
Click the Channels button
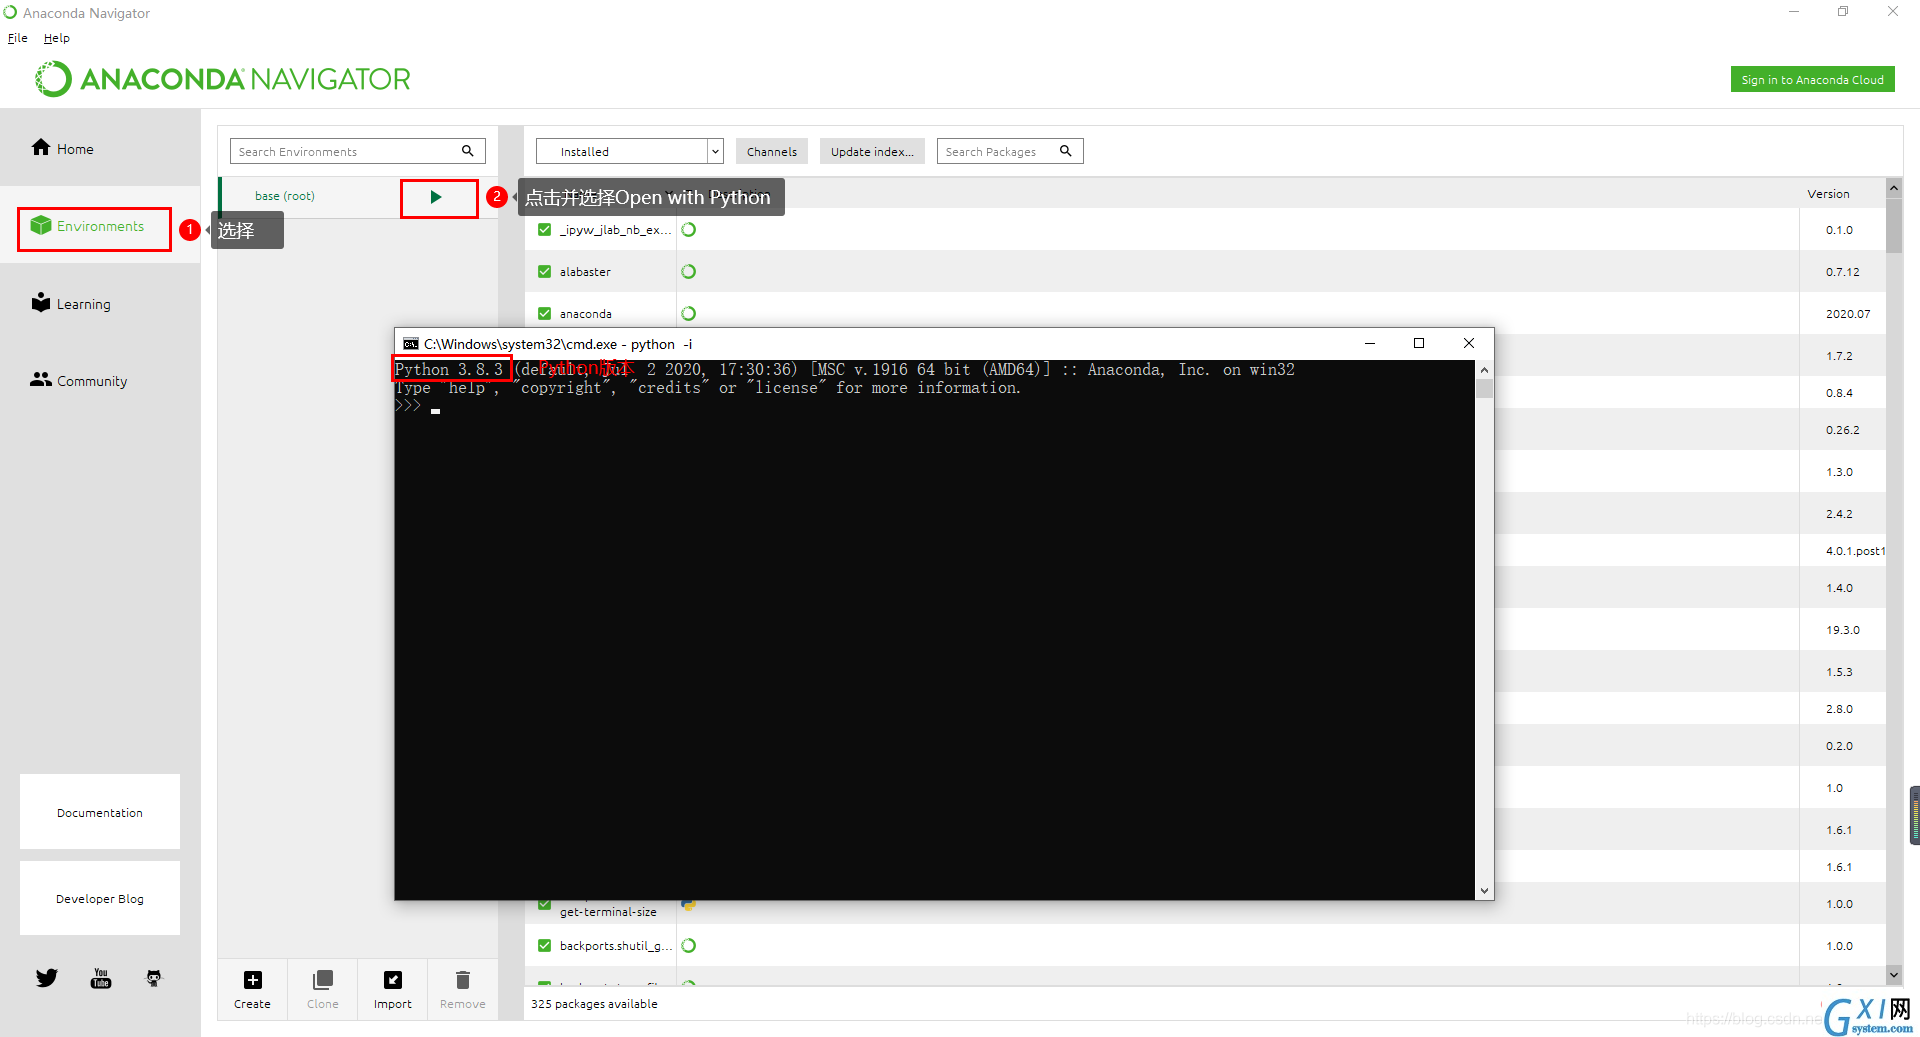[x=772, y=151]
